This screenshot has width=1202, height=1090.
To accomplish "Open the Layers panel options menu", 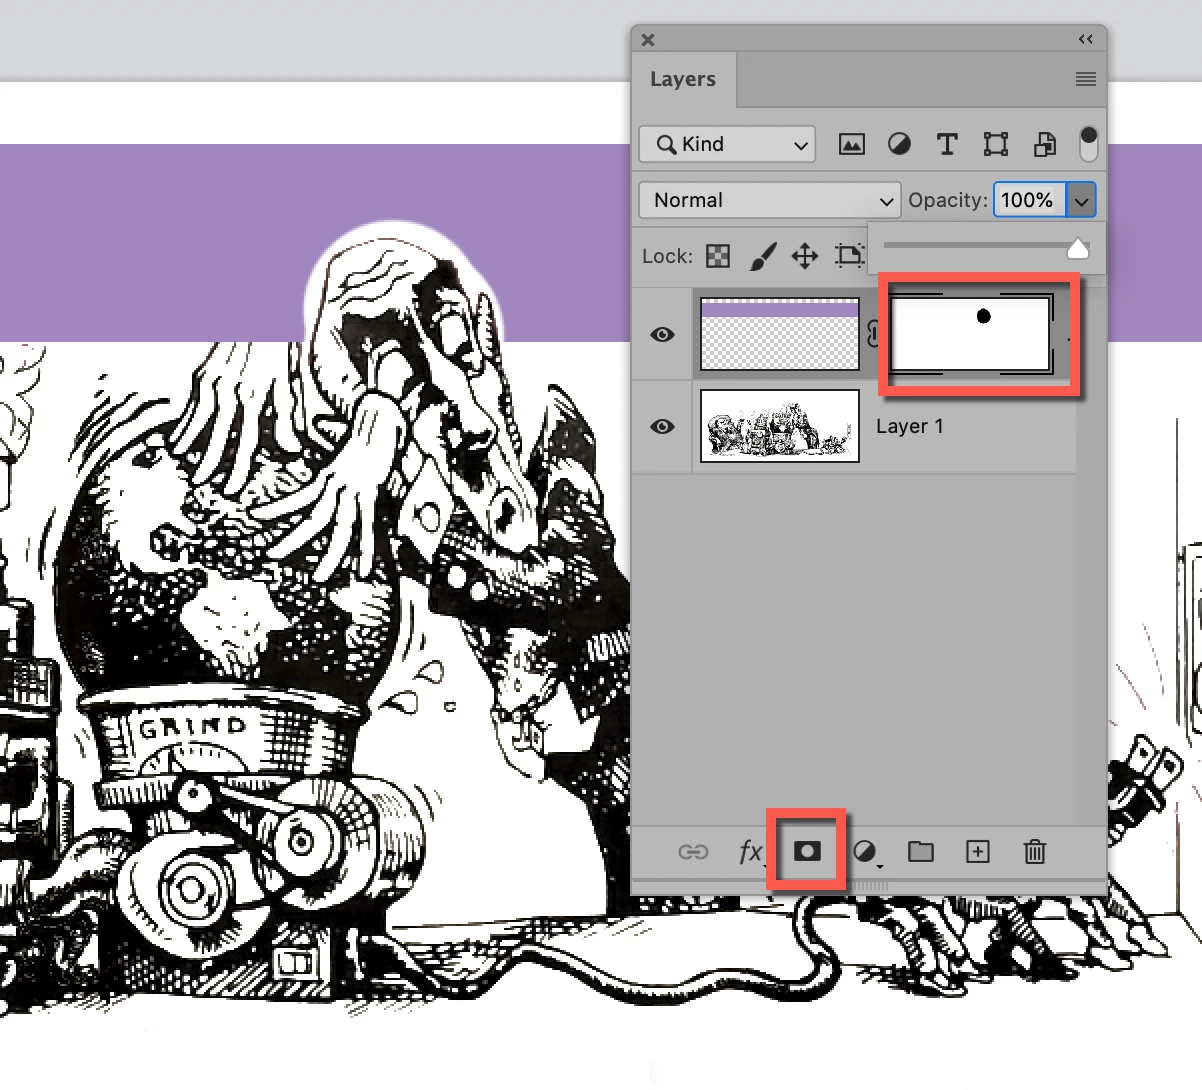I will (1086, 79).
